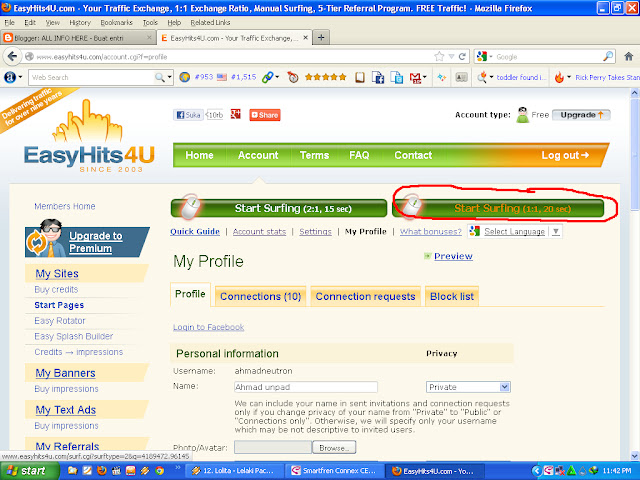Bookmark page using the star icon
The width and height of the screenshot is (640, 480).
click(439, 56)
